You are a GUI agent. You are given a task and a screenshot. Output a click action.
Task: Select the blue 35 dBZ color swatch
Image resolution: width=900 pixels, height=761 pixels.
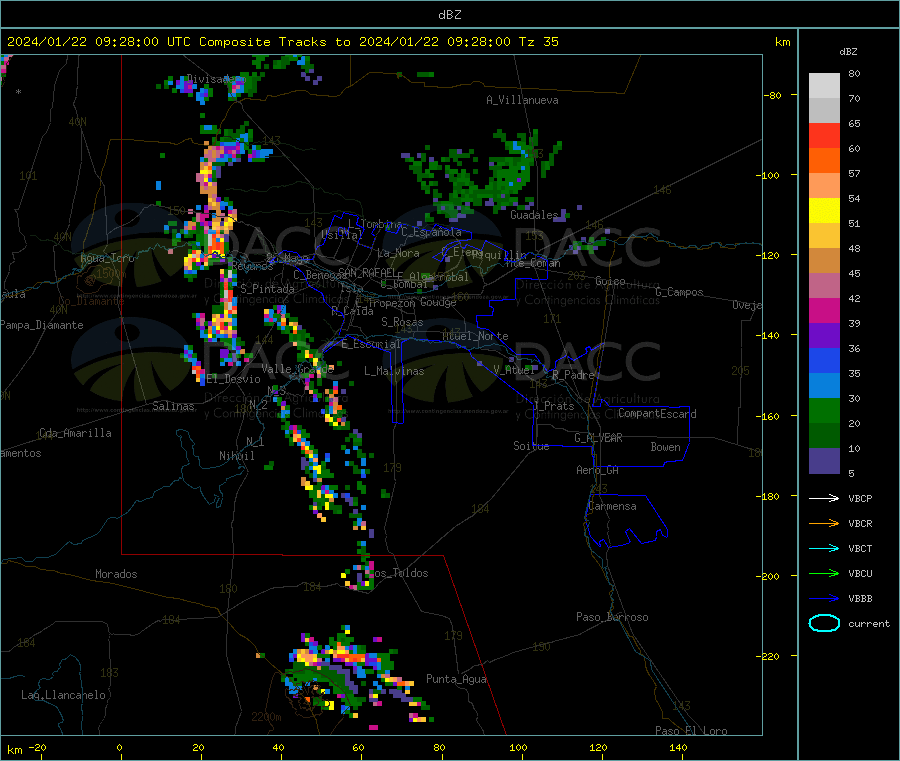824,360
